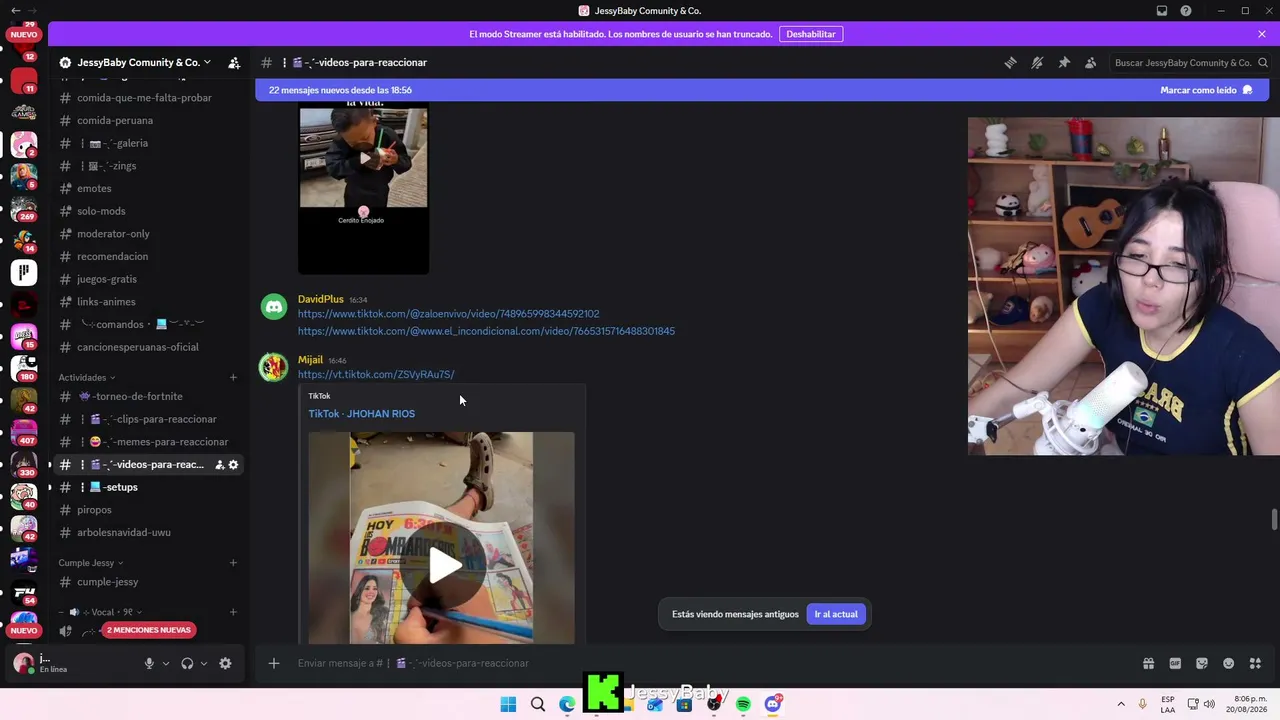Toggle channel notification bell mute
This screenshot has width=1280, height=720.
click(1037, 62)
